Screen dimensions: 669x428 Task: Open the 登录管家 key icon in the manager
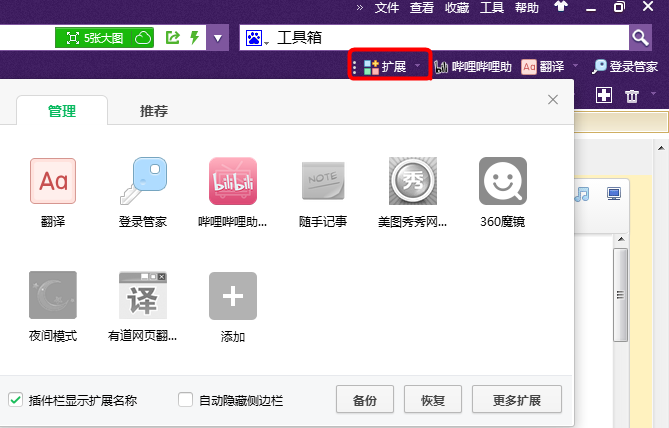coord(143,181)
